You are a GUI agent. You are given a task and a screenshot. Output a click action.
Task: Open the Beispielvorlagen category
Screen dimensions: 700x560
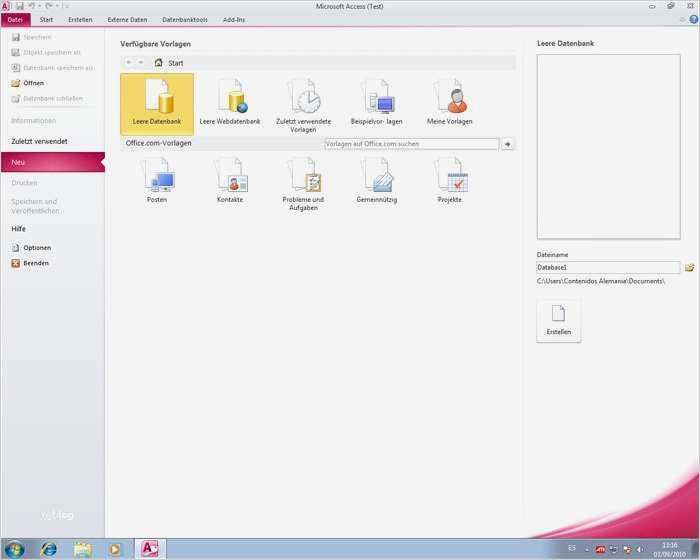tap(376, 103)
